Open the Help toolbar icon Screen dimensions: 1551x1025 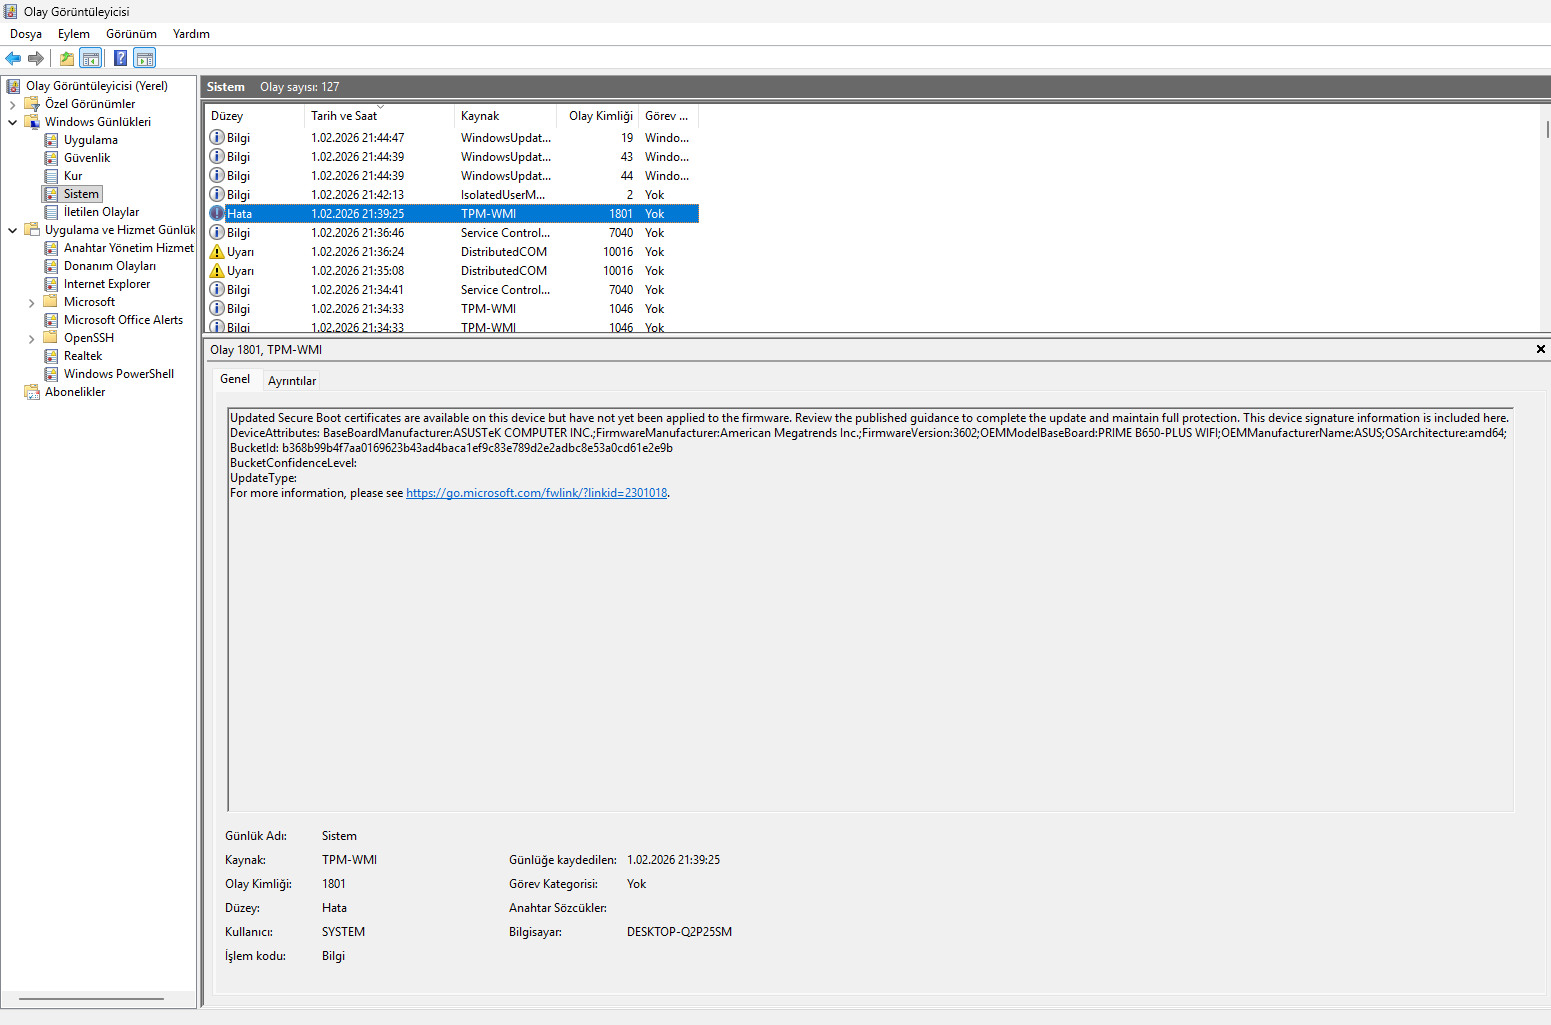pos(120,58)
